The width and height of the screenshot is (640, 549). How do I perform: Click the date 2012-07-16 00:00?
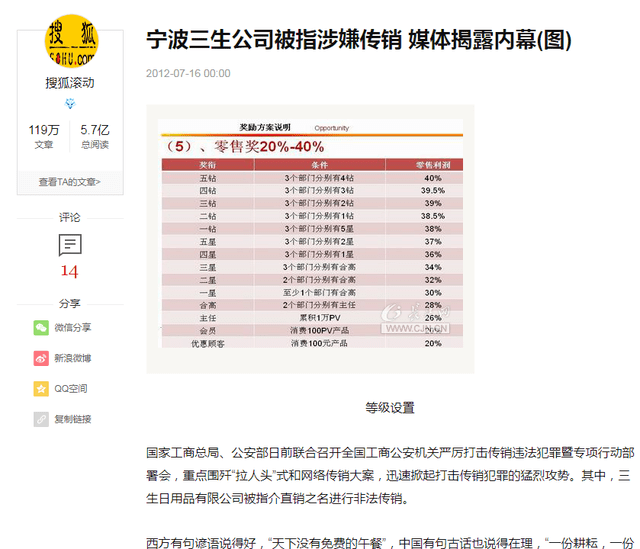(x=188, y=73)
